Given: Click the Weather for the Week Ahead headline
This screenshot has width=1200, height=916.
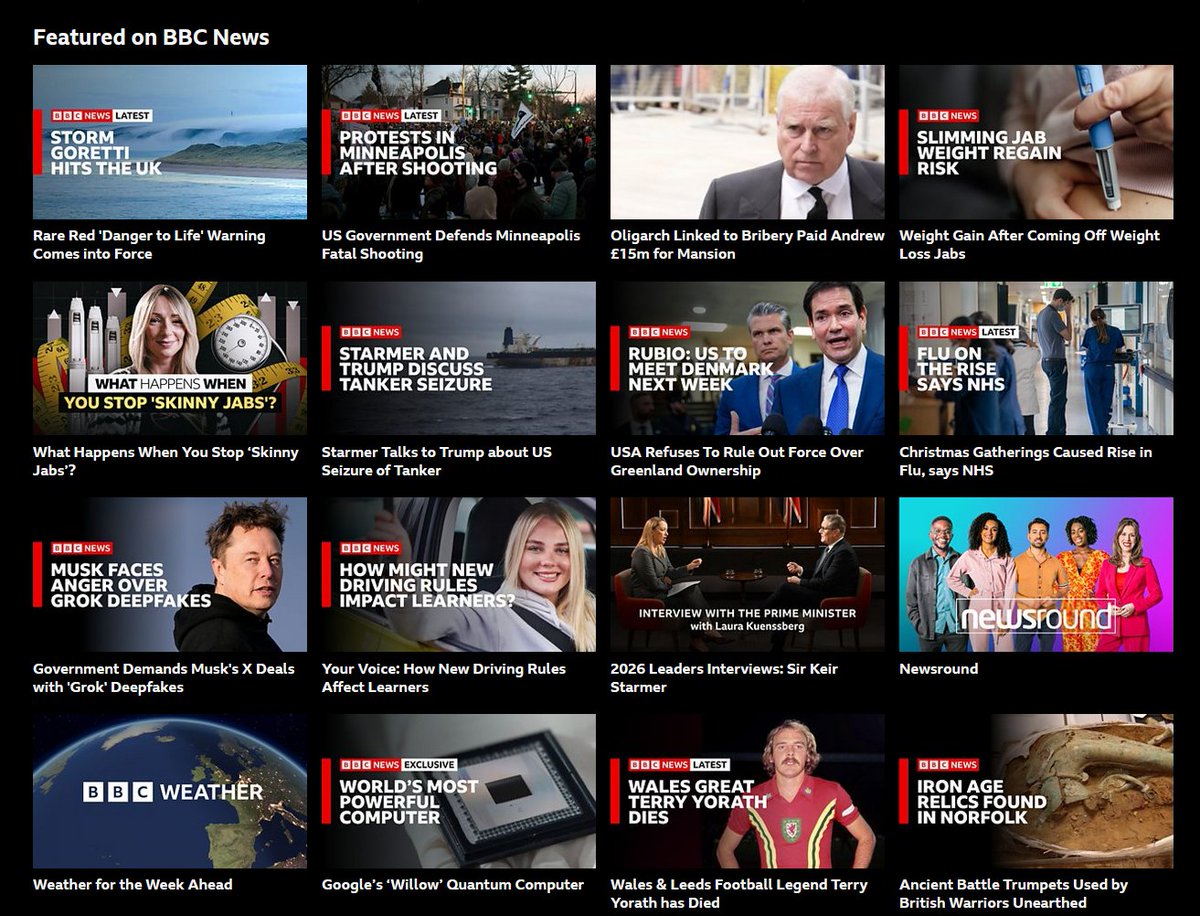Looking at the screenshot, I should pos(133,885).
